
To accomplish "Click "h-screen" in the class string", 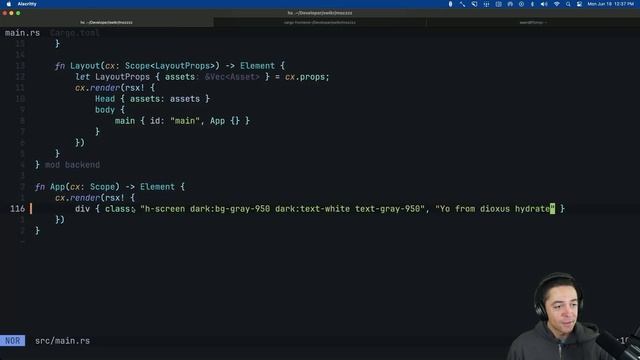I will 165,209.
